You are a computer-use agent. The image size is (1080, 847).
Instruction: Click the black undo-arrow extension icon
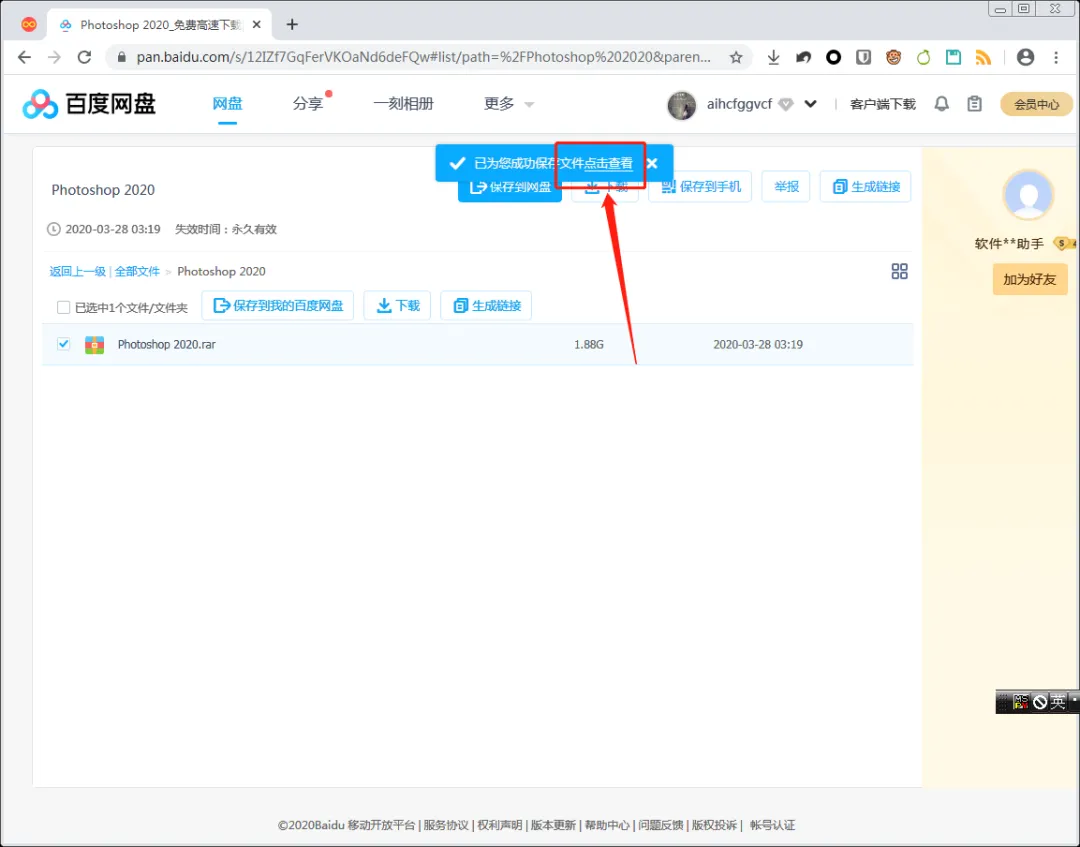click(803, 57)
